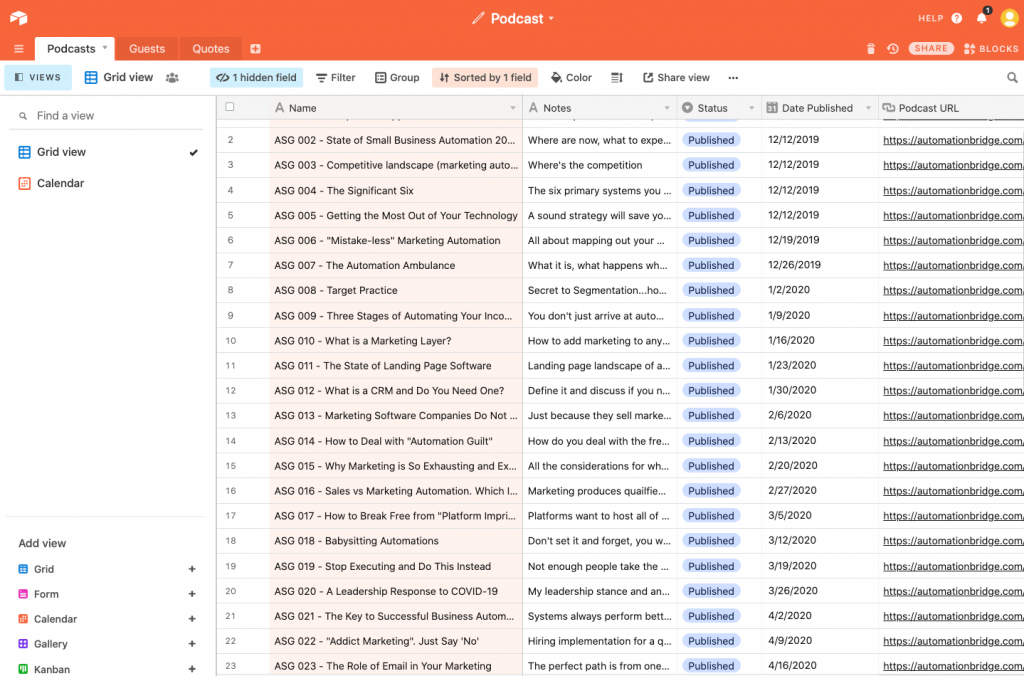The width and height of the screenshot is (1024, 676).
Task: Click the HELP label
Action: pyautogui.click(x=931, y=18)
